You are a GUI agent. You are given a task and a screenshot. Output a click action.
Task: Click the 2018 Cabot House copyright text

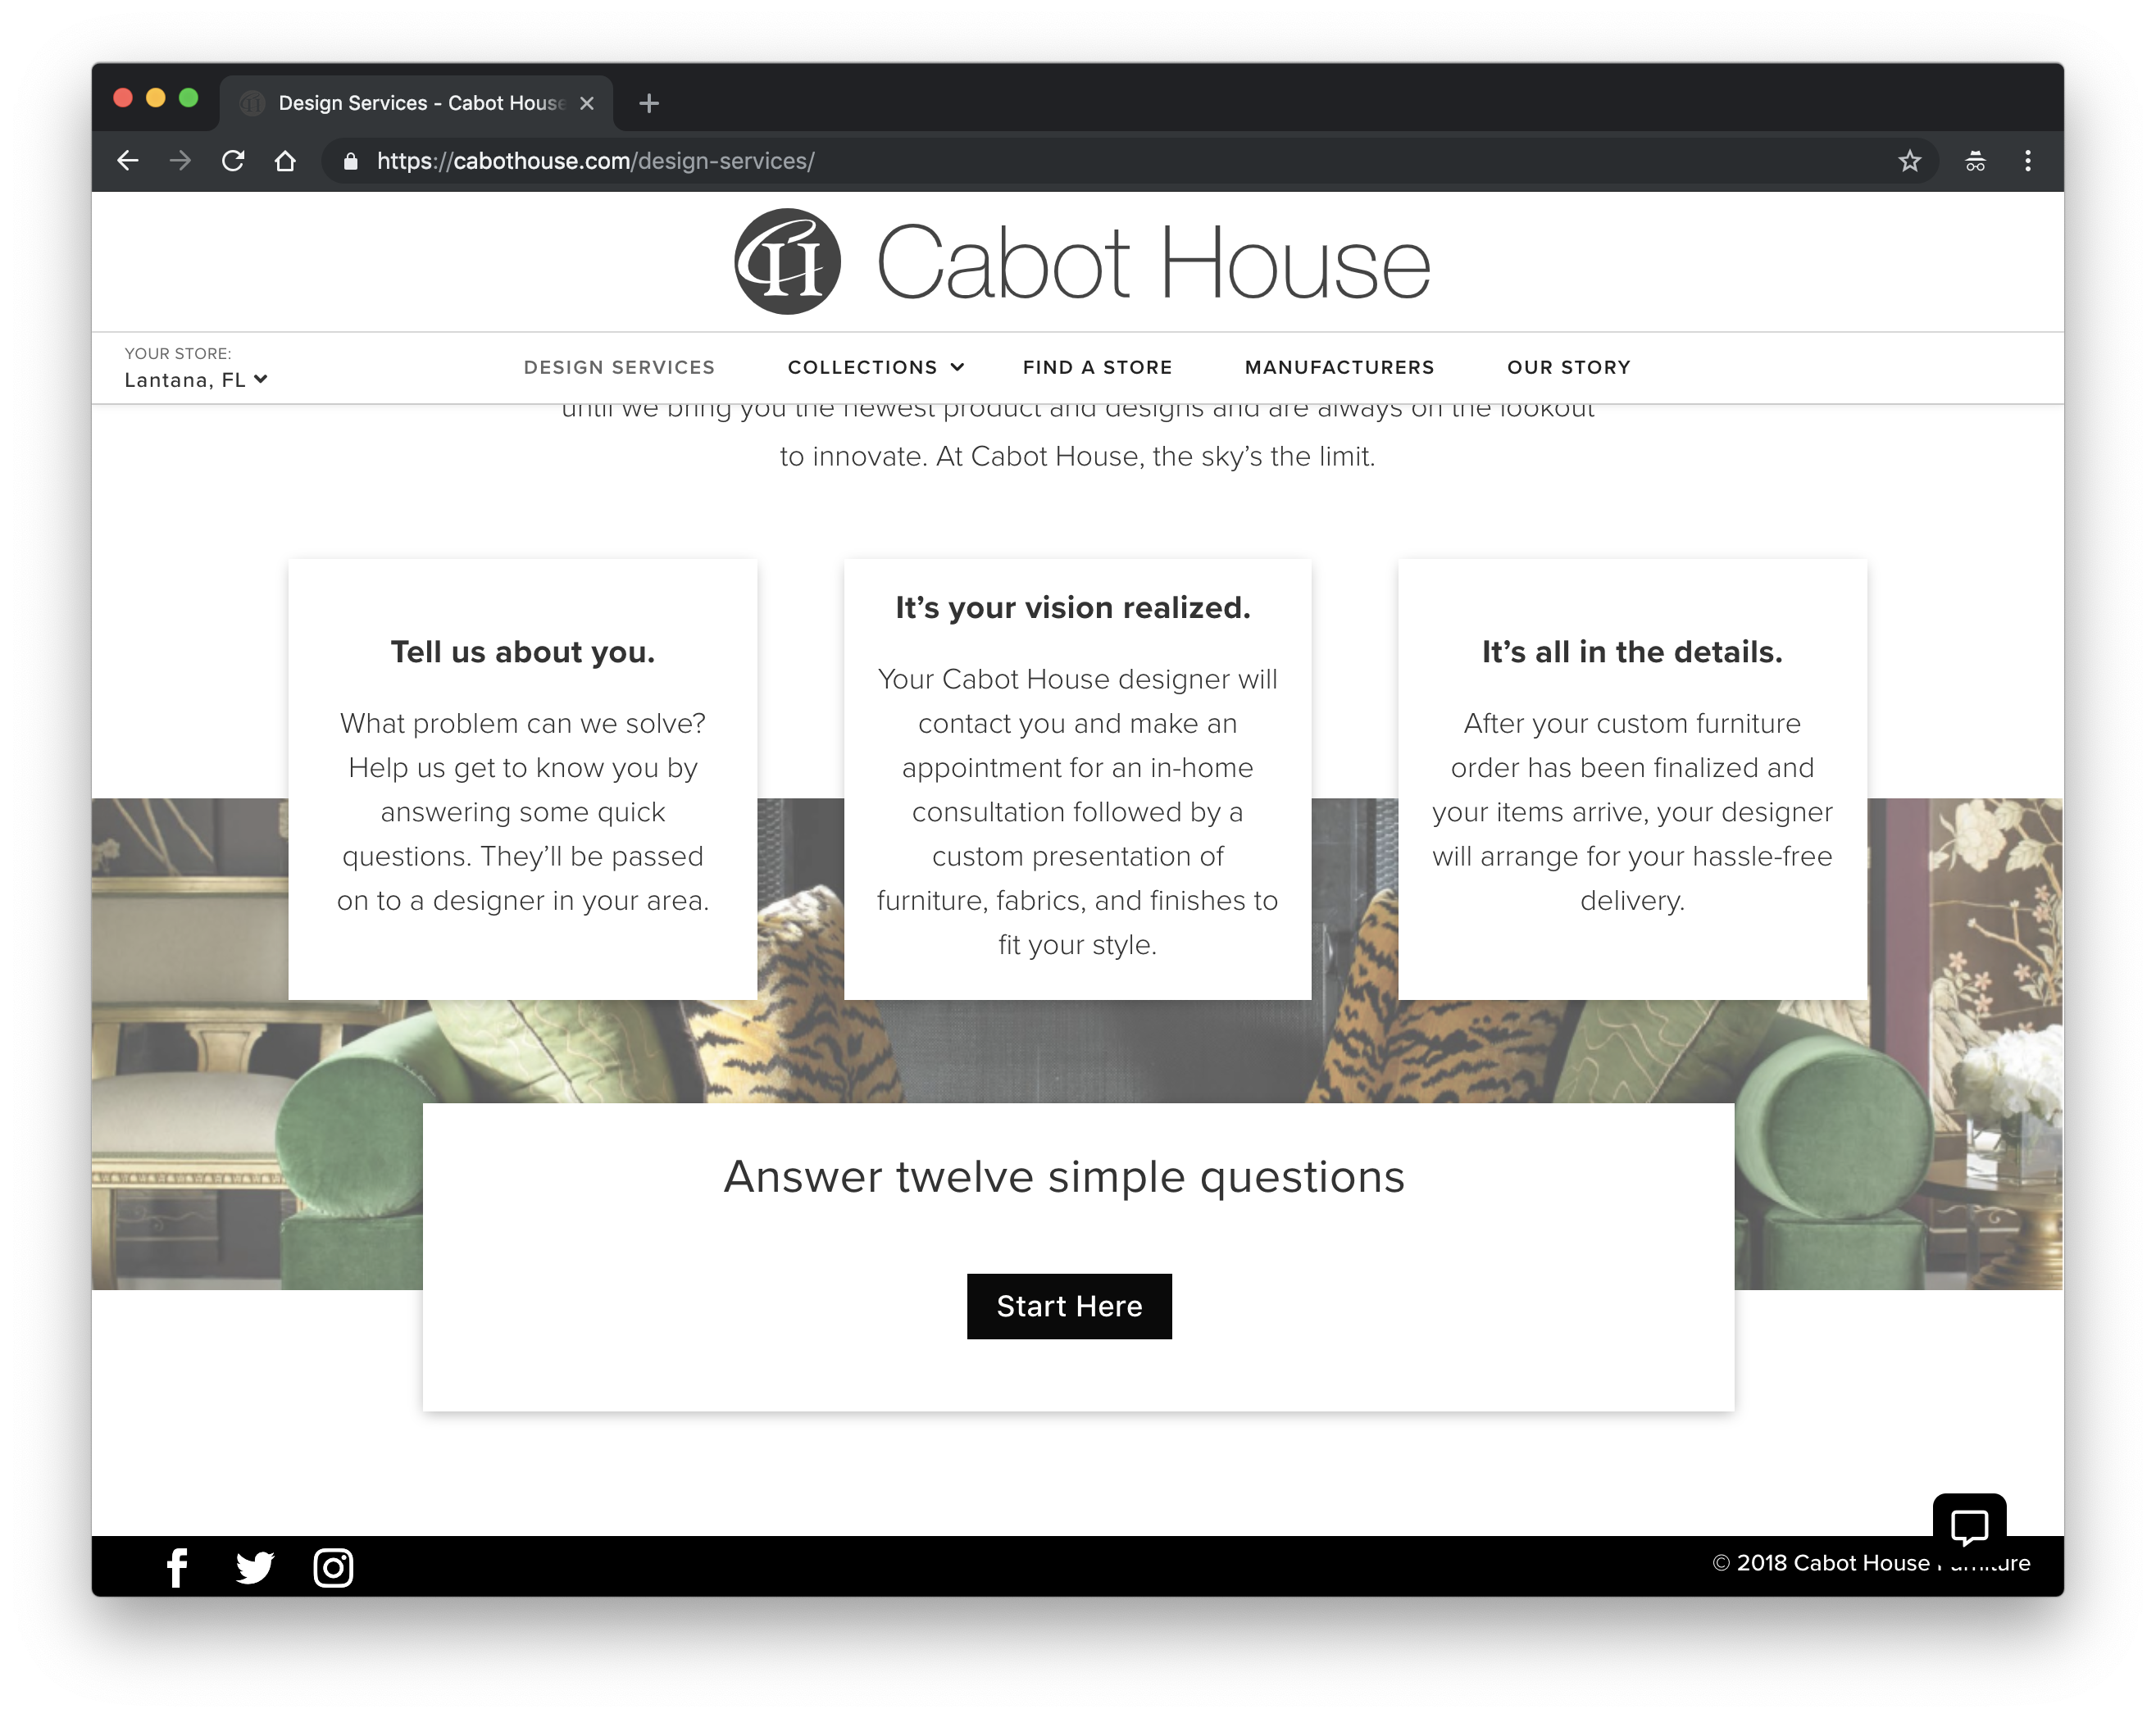(x=1871, y=1563)
